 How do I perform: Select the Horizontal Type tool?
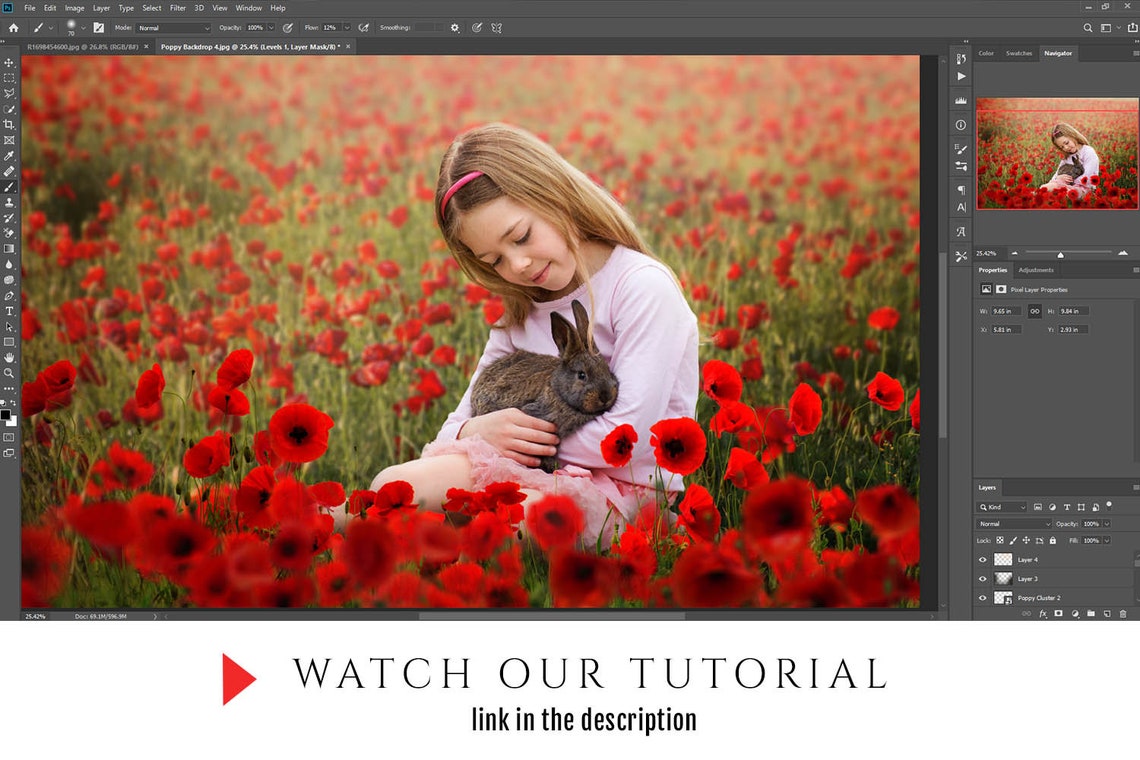pyautogui.click(x=9, y=311)
